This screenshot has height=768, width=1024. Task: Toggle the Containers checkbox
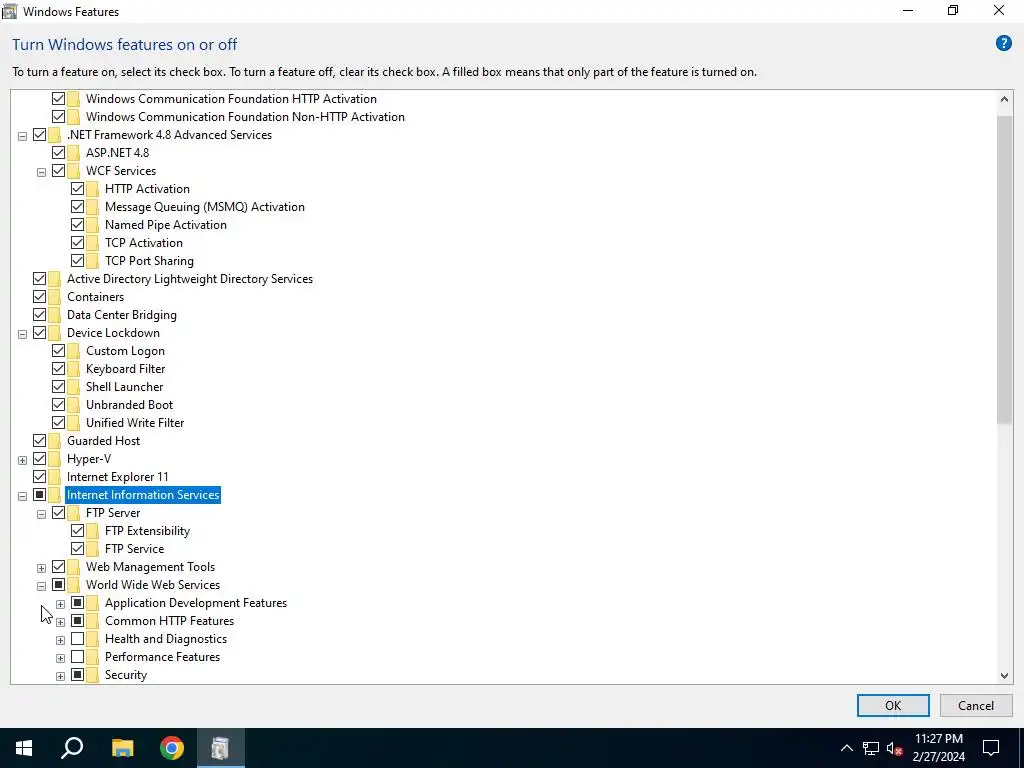(x=39, y=296)
